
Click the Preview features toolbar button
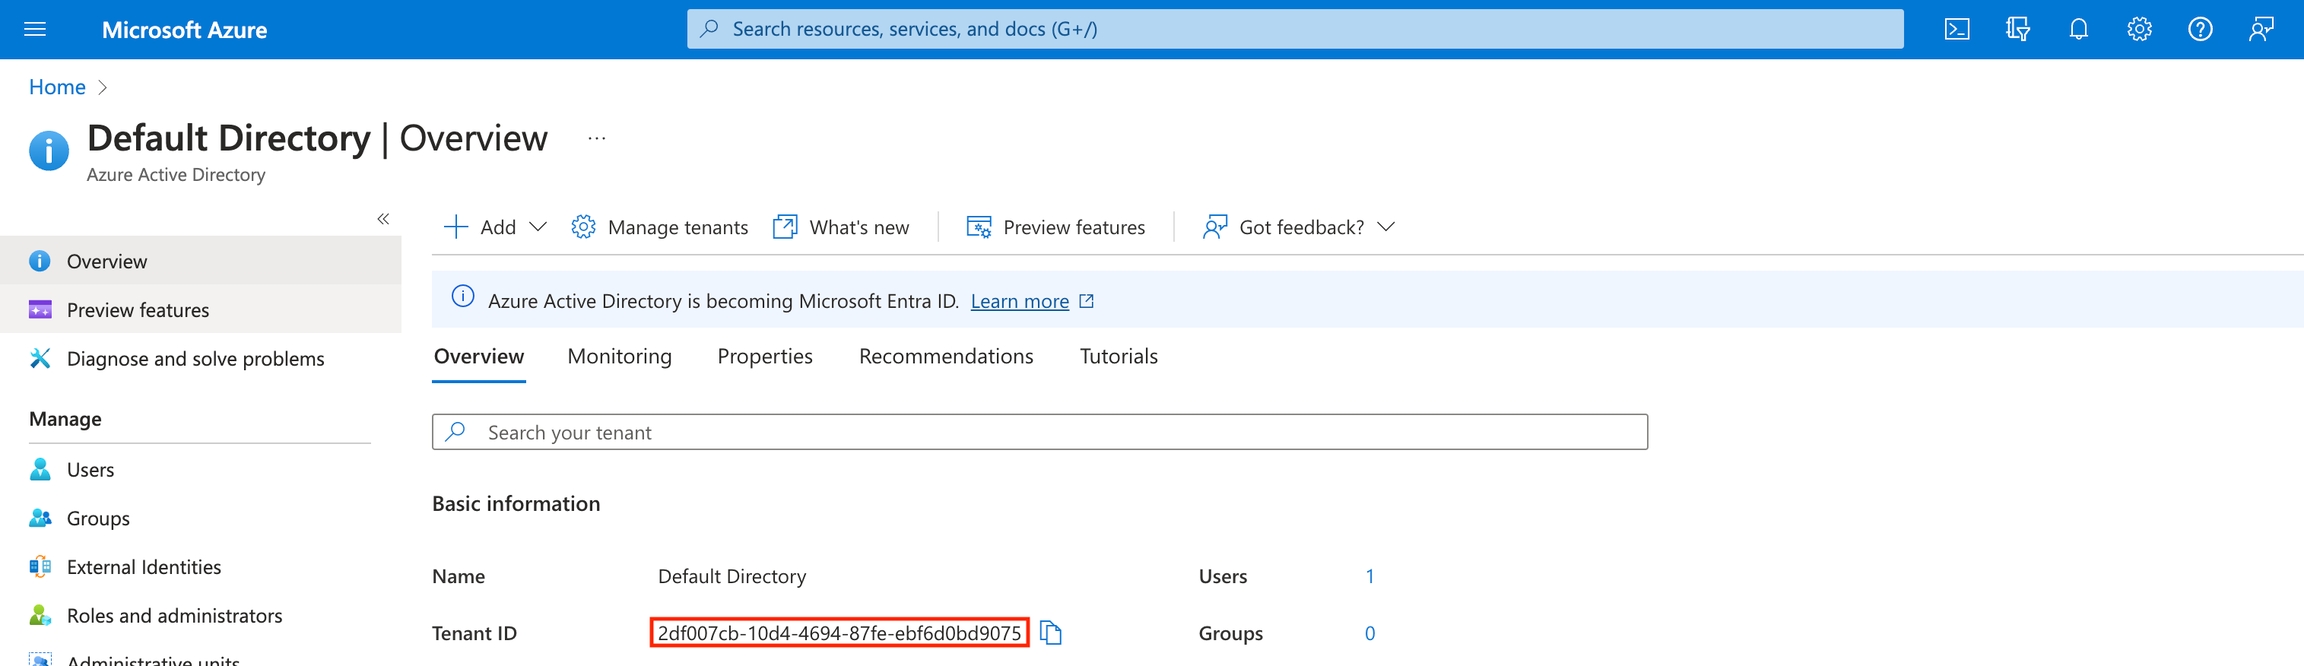click(x=1056, y=227)
